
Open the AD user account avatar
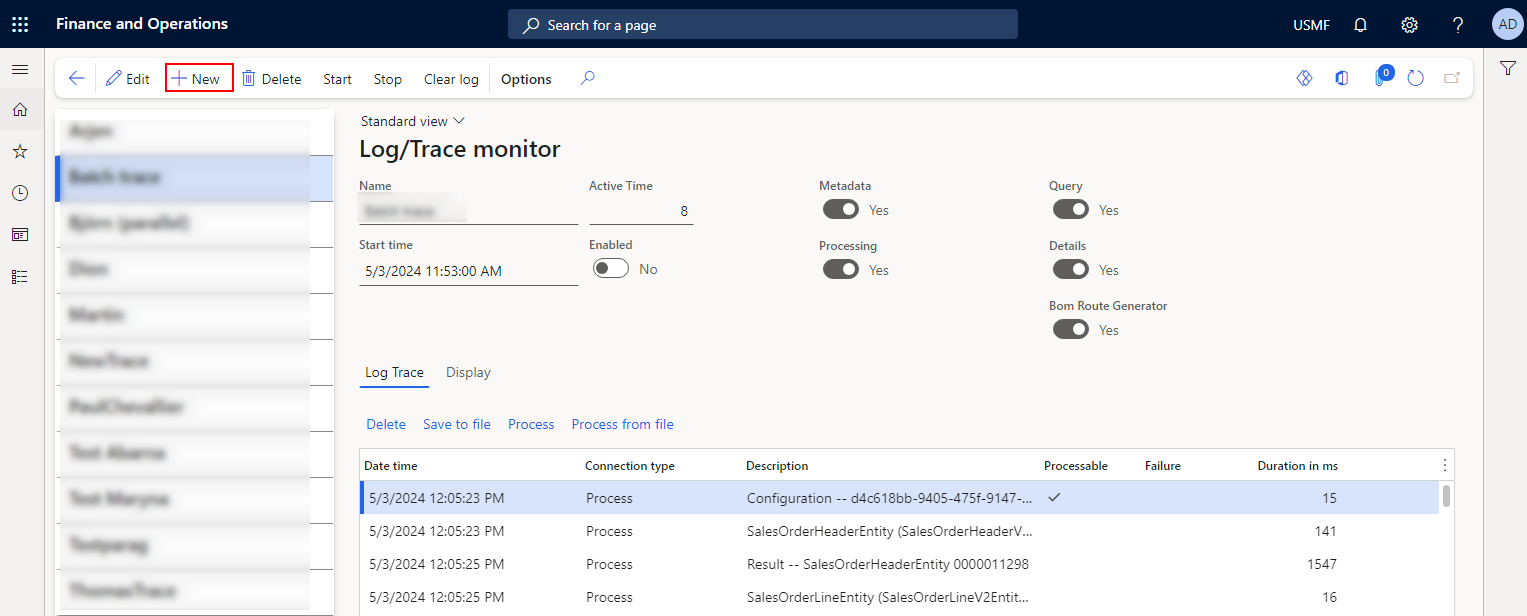1507,24
